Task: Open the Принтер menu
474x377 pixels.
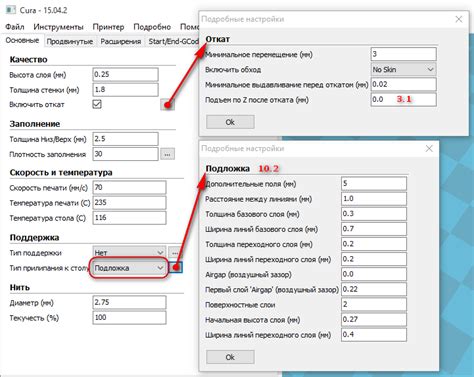Action: click(x=108, y=27)
